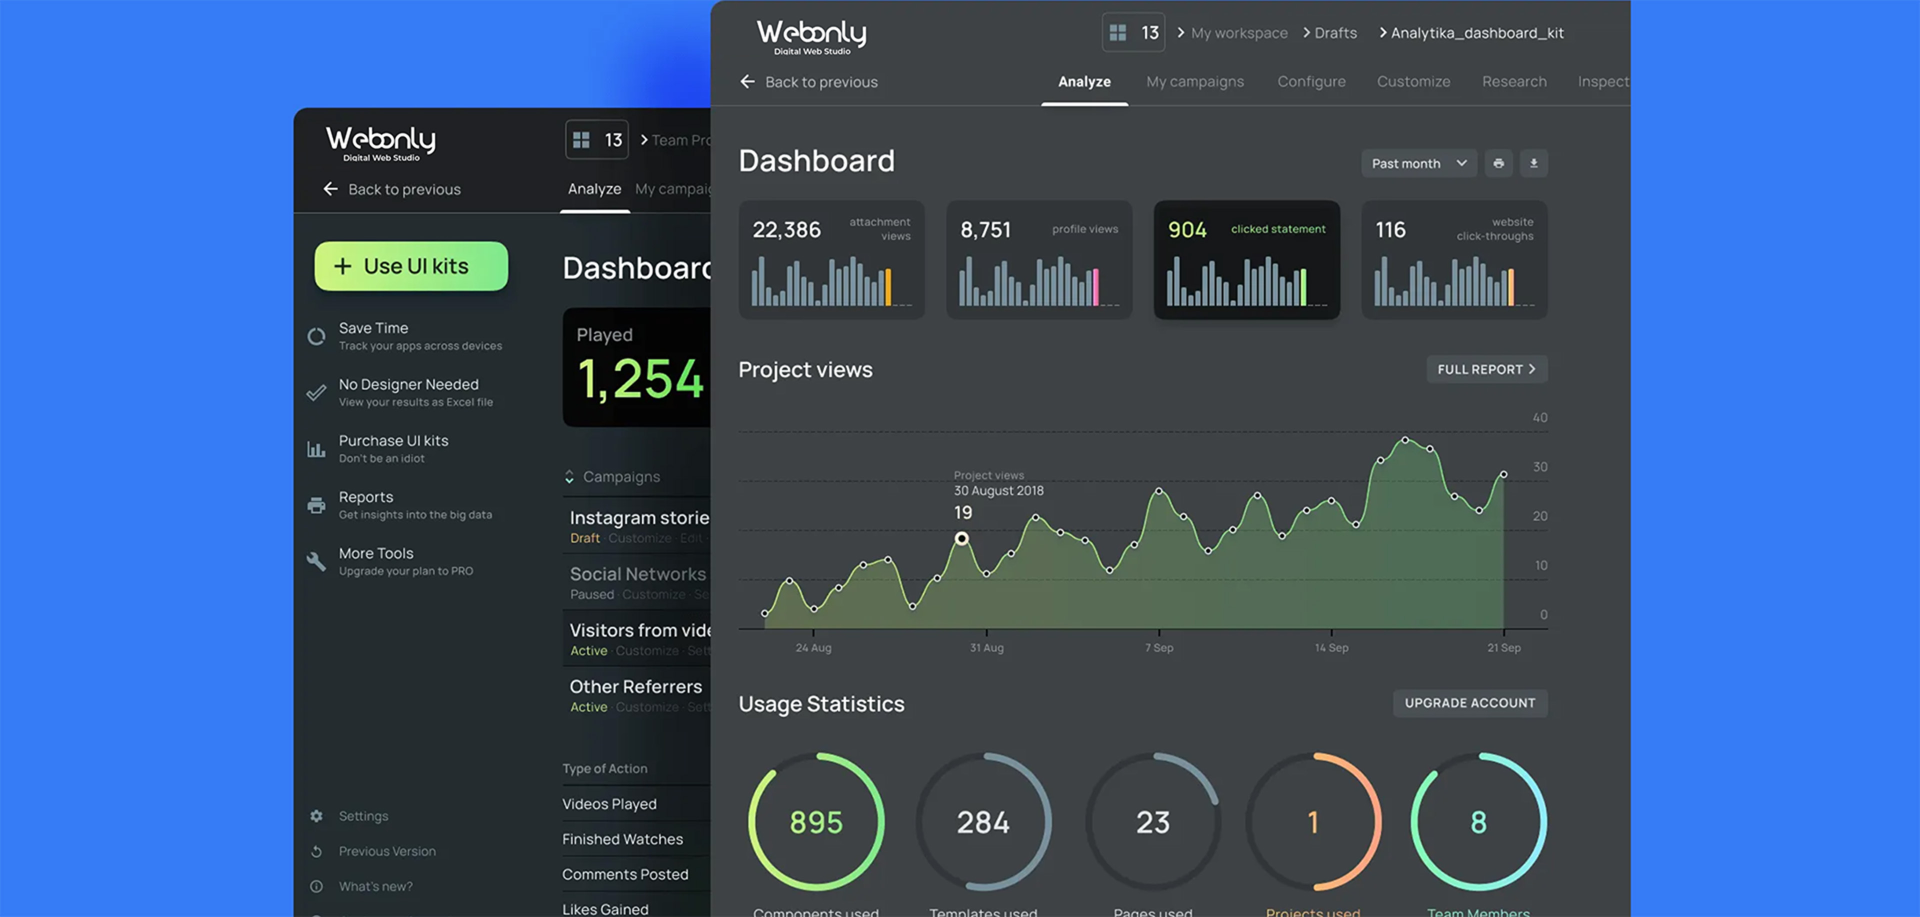
Task: Open the Past month dropdown
Action: (1418, 164)
